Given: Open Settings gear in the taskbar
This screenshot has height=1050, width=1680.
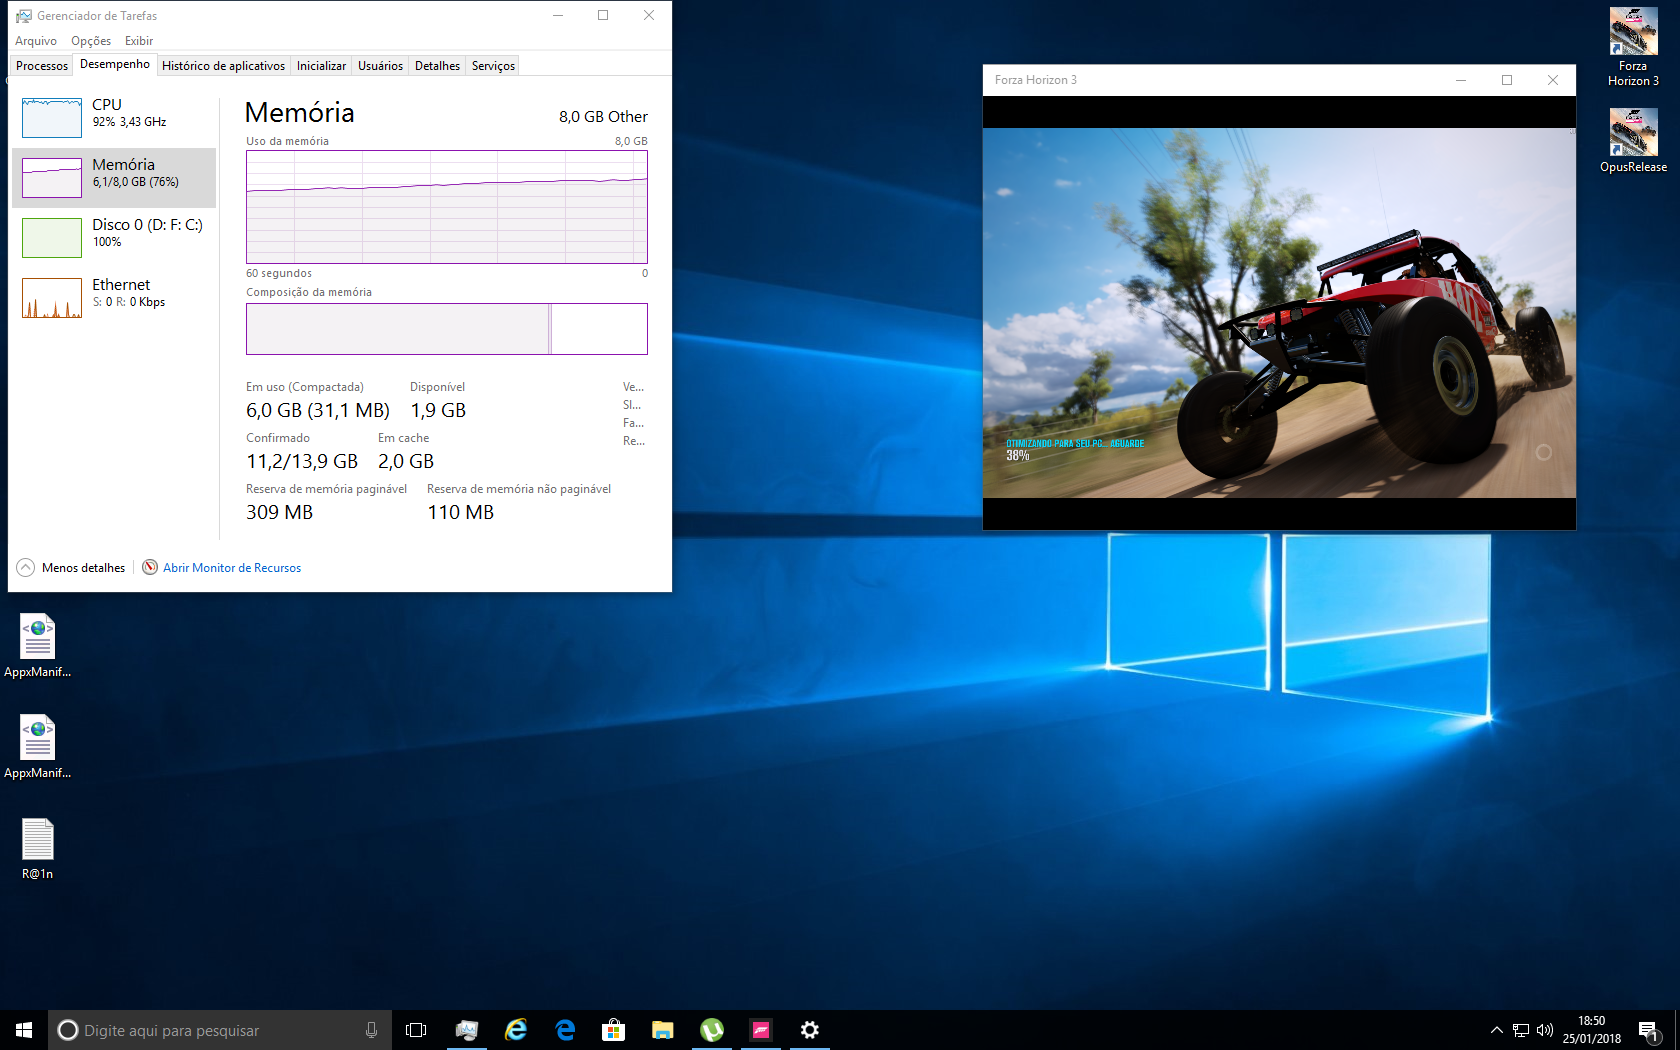Looking at the screenshot, I should [x=810, y=1030].
